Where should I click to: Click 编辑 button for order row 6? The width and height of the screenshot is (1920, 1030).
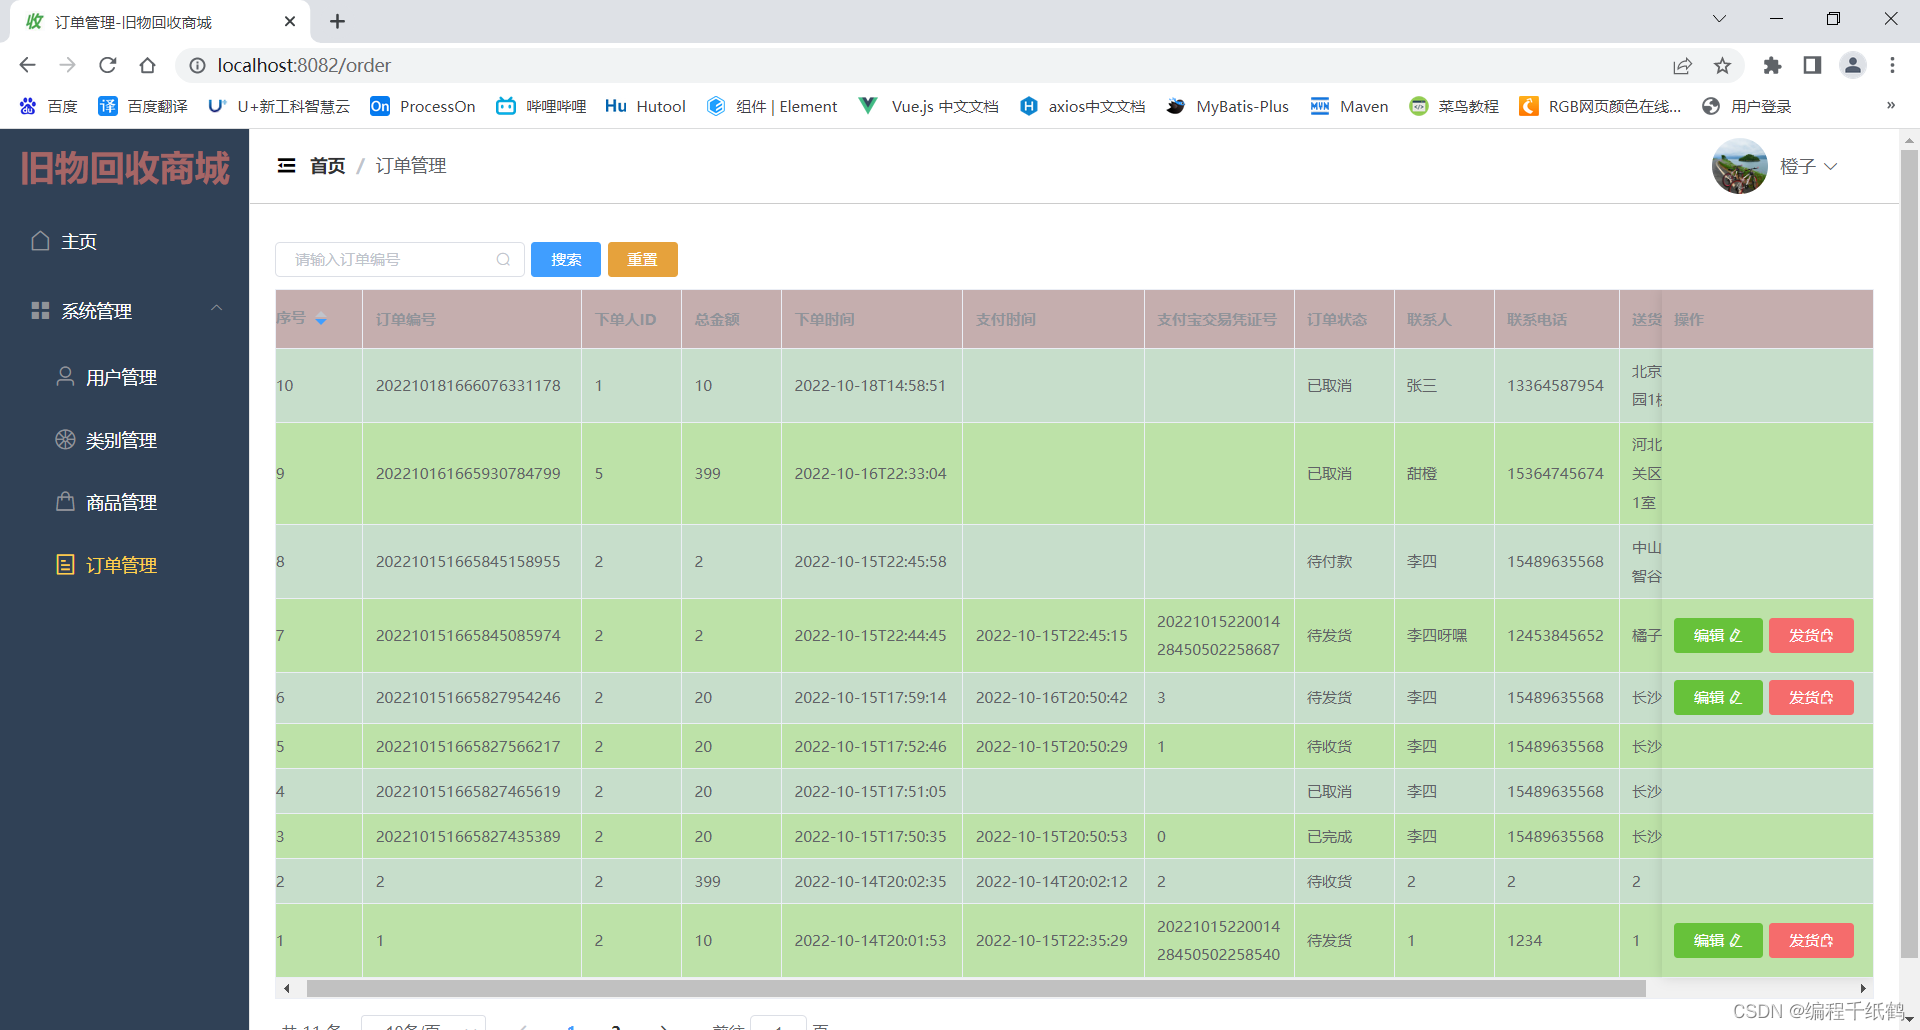click(1717, 697)
